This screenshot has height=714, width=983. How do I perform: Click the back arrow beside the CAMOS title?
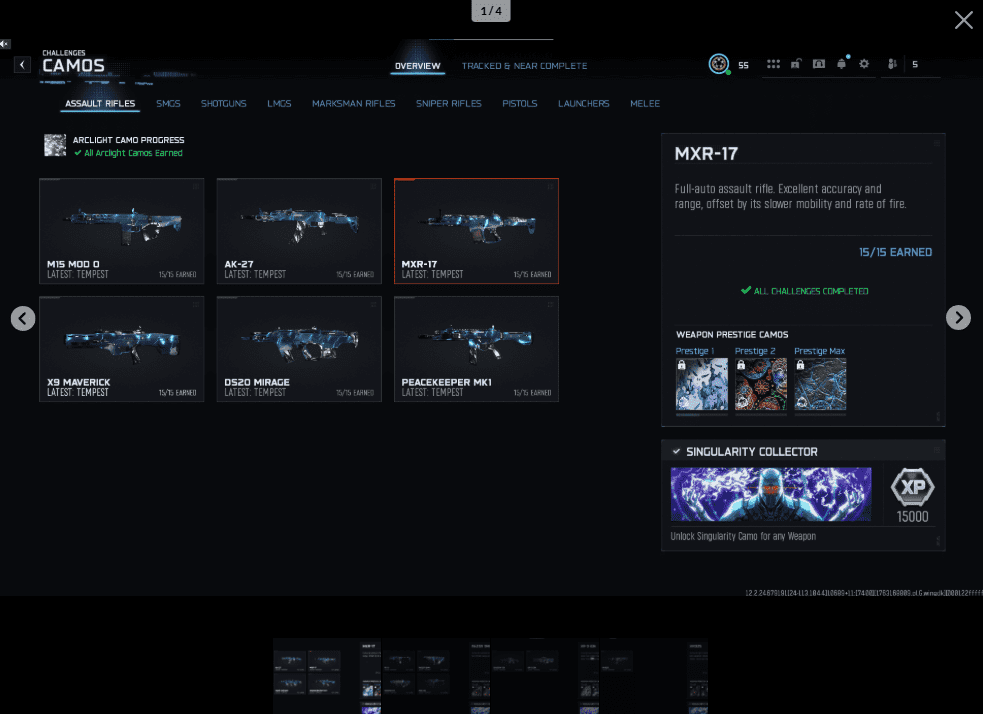pyautogui.click(x=22, y=65)
